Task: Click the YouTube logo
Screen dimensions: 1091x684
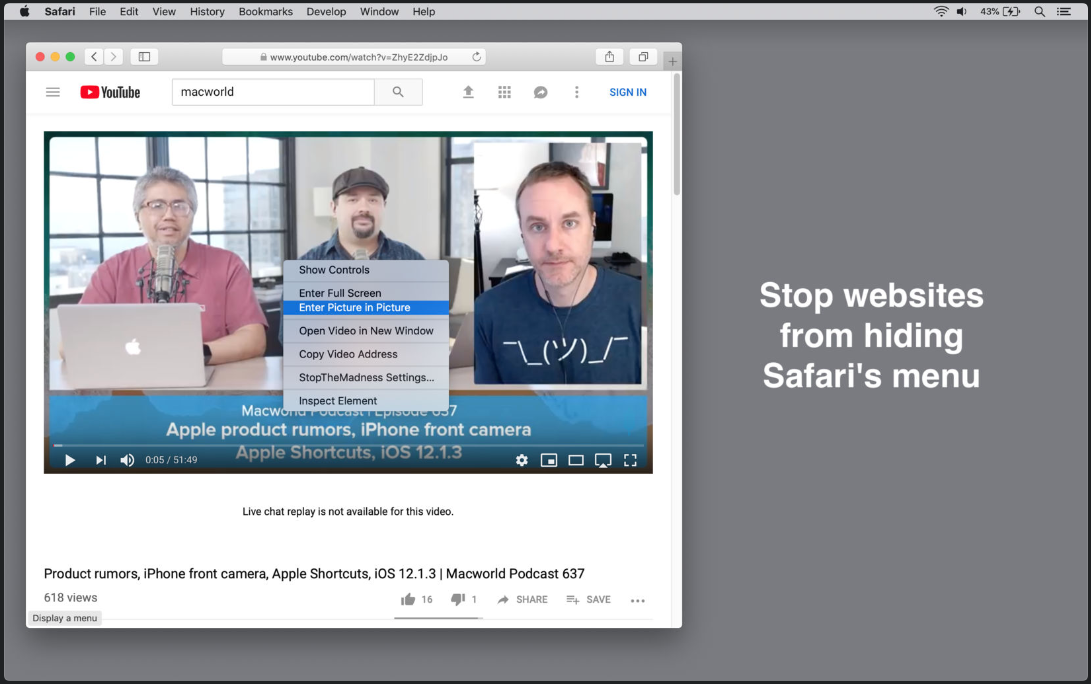Action: click(110, 92)
